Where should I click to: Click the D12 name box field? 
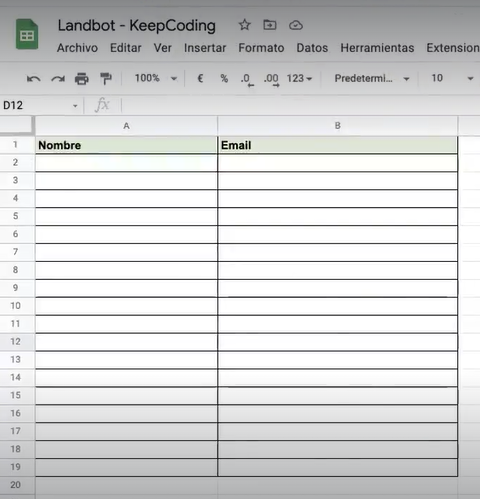(x=40, y=106)
